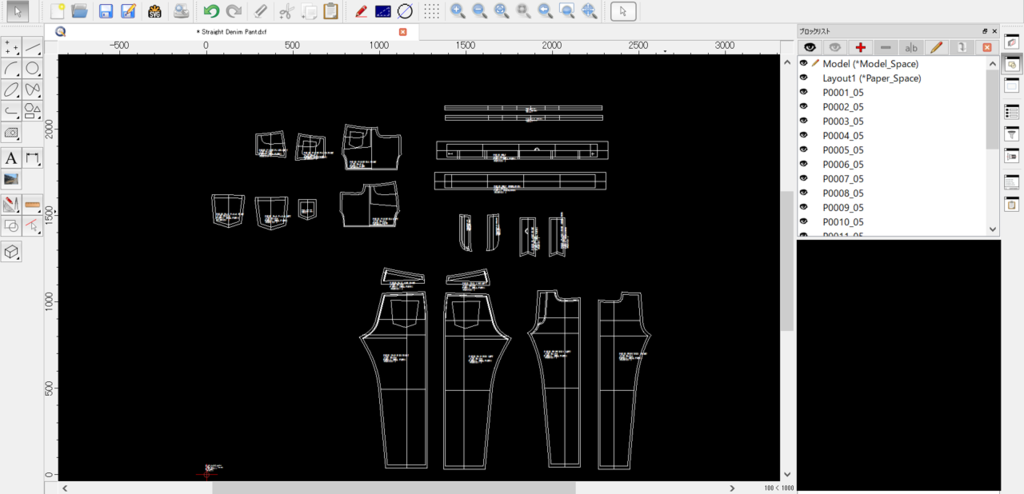The height and width of the screenshot is (494, 1024).
Task: Open the measuring ruler tools
Action: pyautogui.click(x=33, y=205)
